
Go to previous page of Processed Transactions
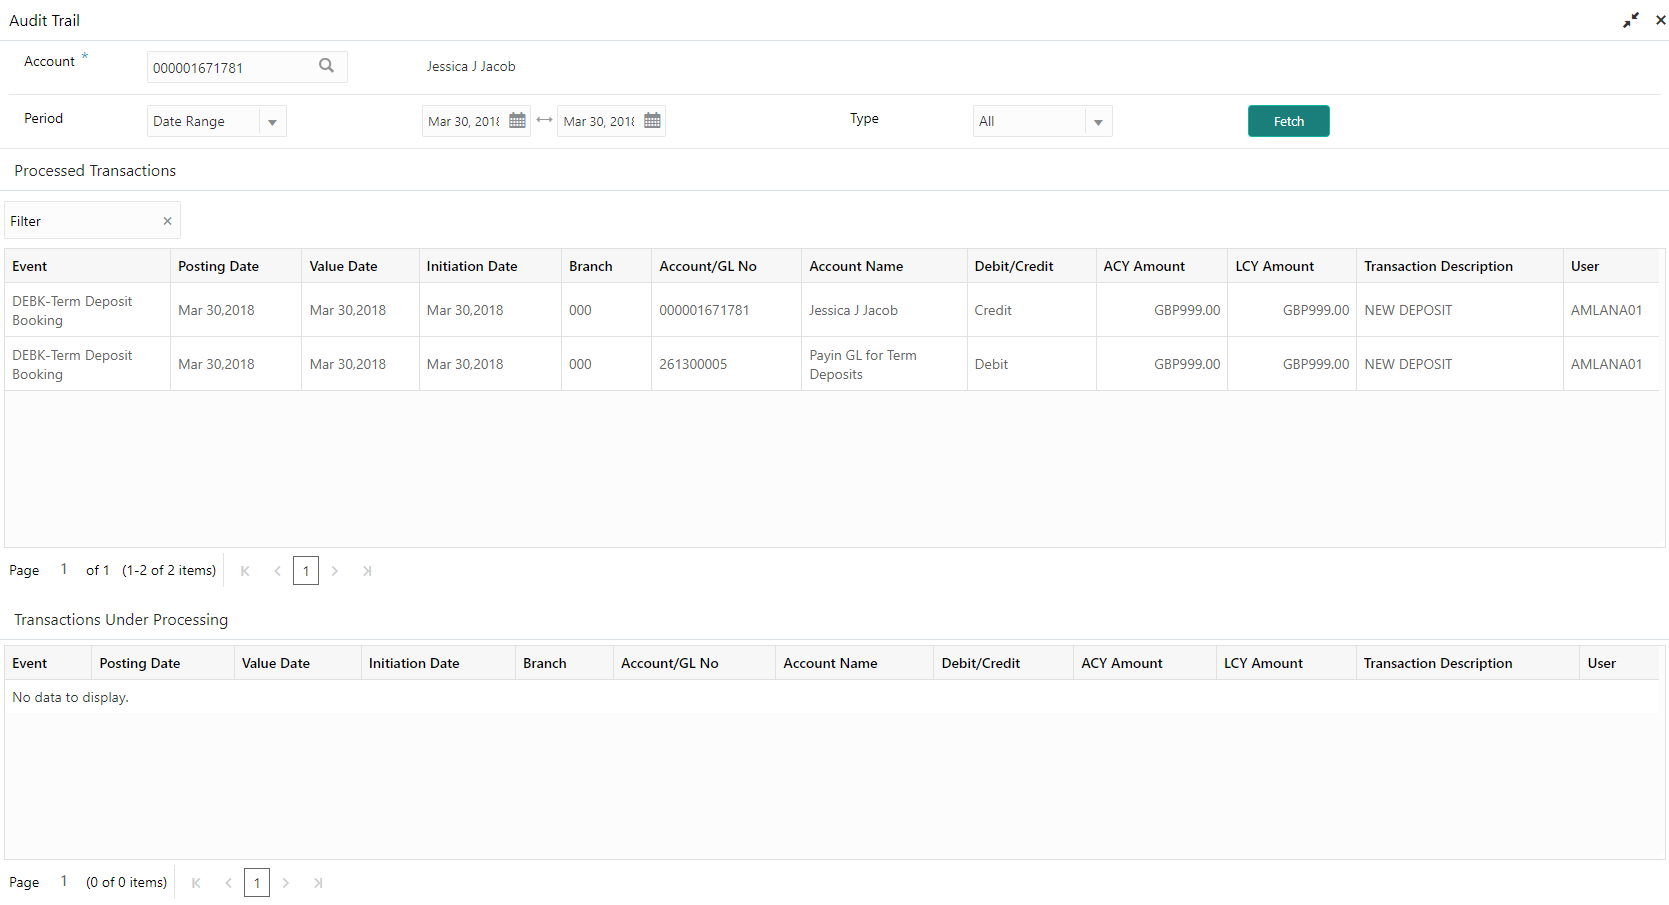(x=277, y=571)
